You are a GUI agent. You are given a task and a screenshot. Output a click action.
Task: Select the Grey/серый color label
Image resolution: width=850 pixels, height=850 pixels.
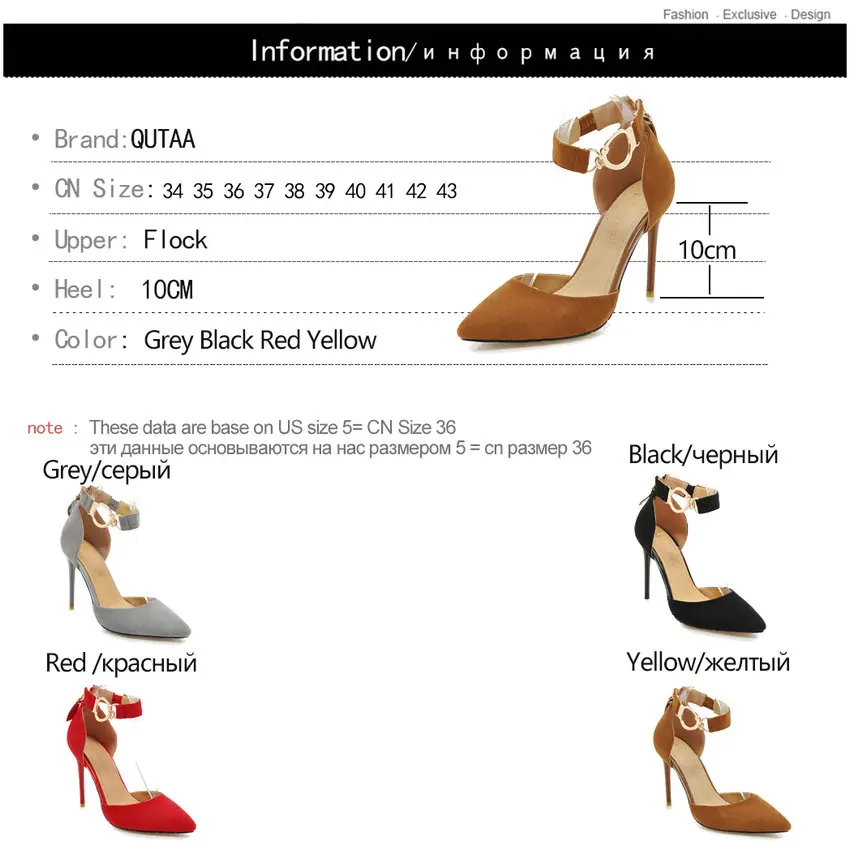(x=106, y=470)
